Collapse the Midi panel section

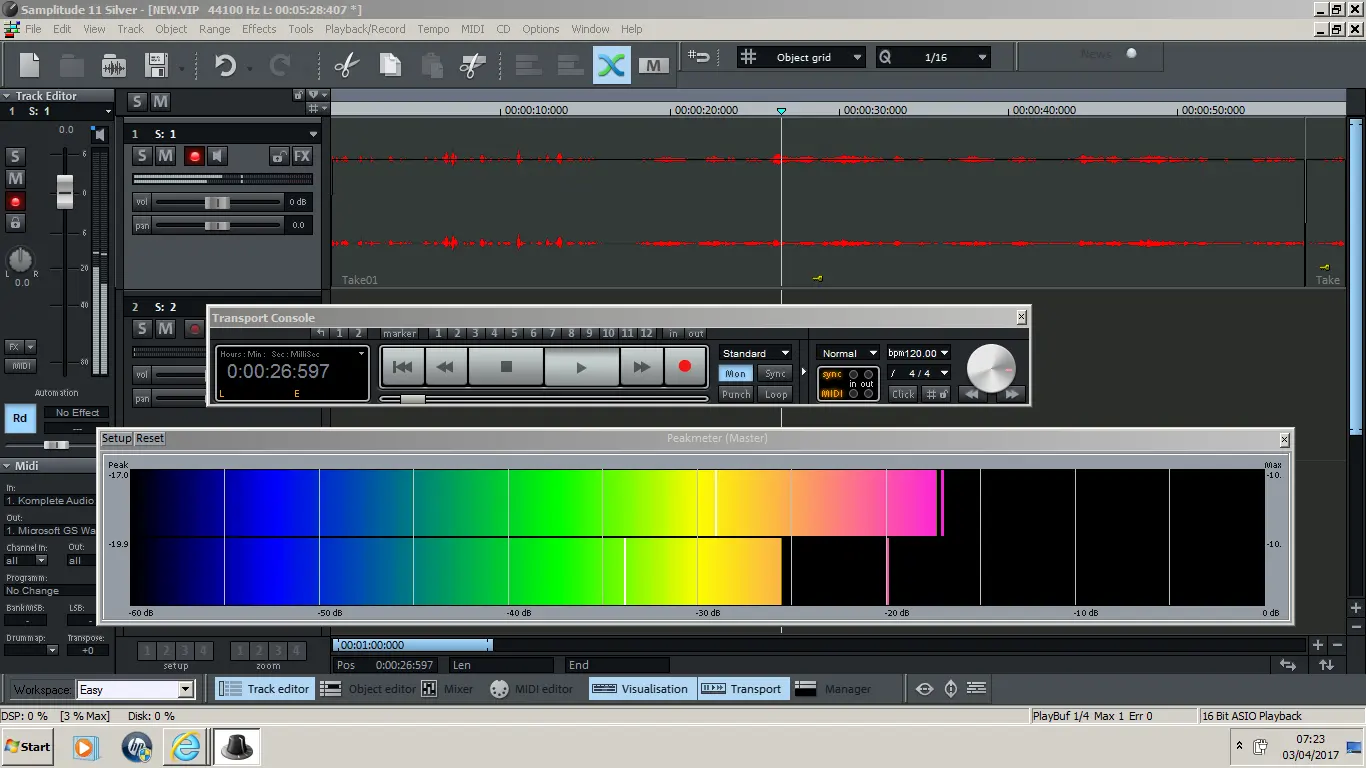point(7,466)
